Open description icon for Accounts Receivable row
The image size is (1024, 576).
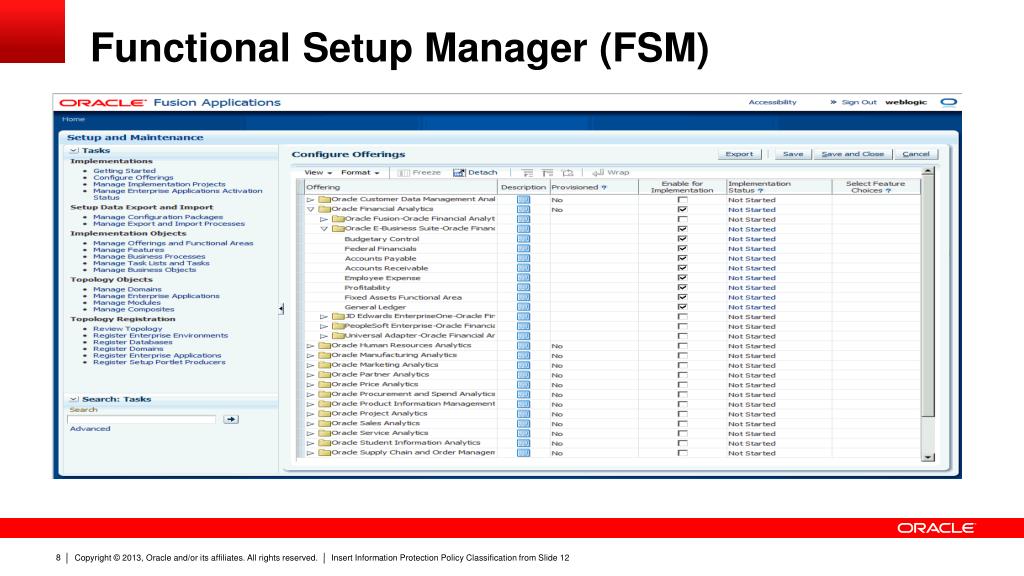click(523, 268)
